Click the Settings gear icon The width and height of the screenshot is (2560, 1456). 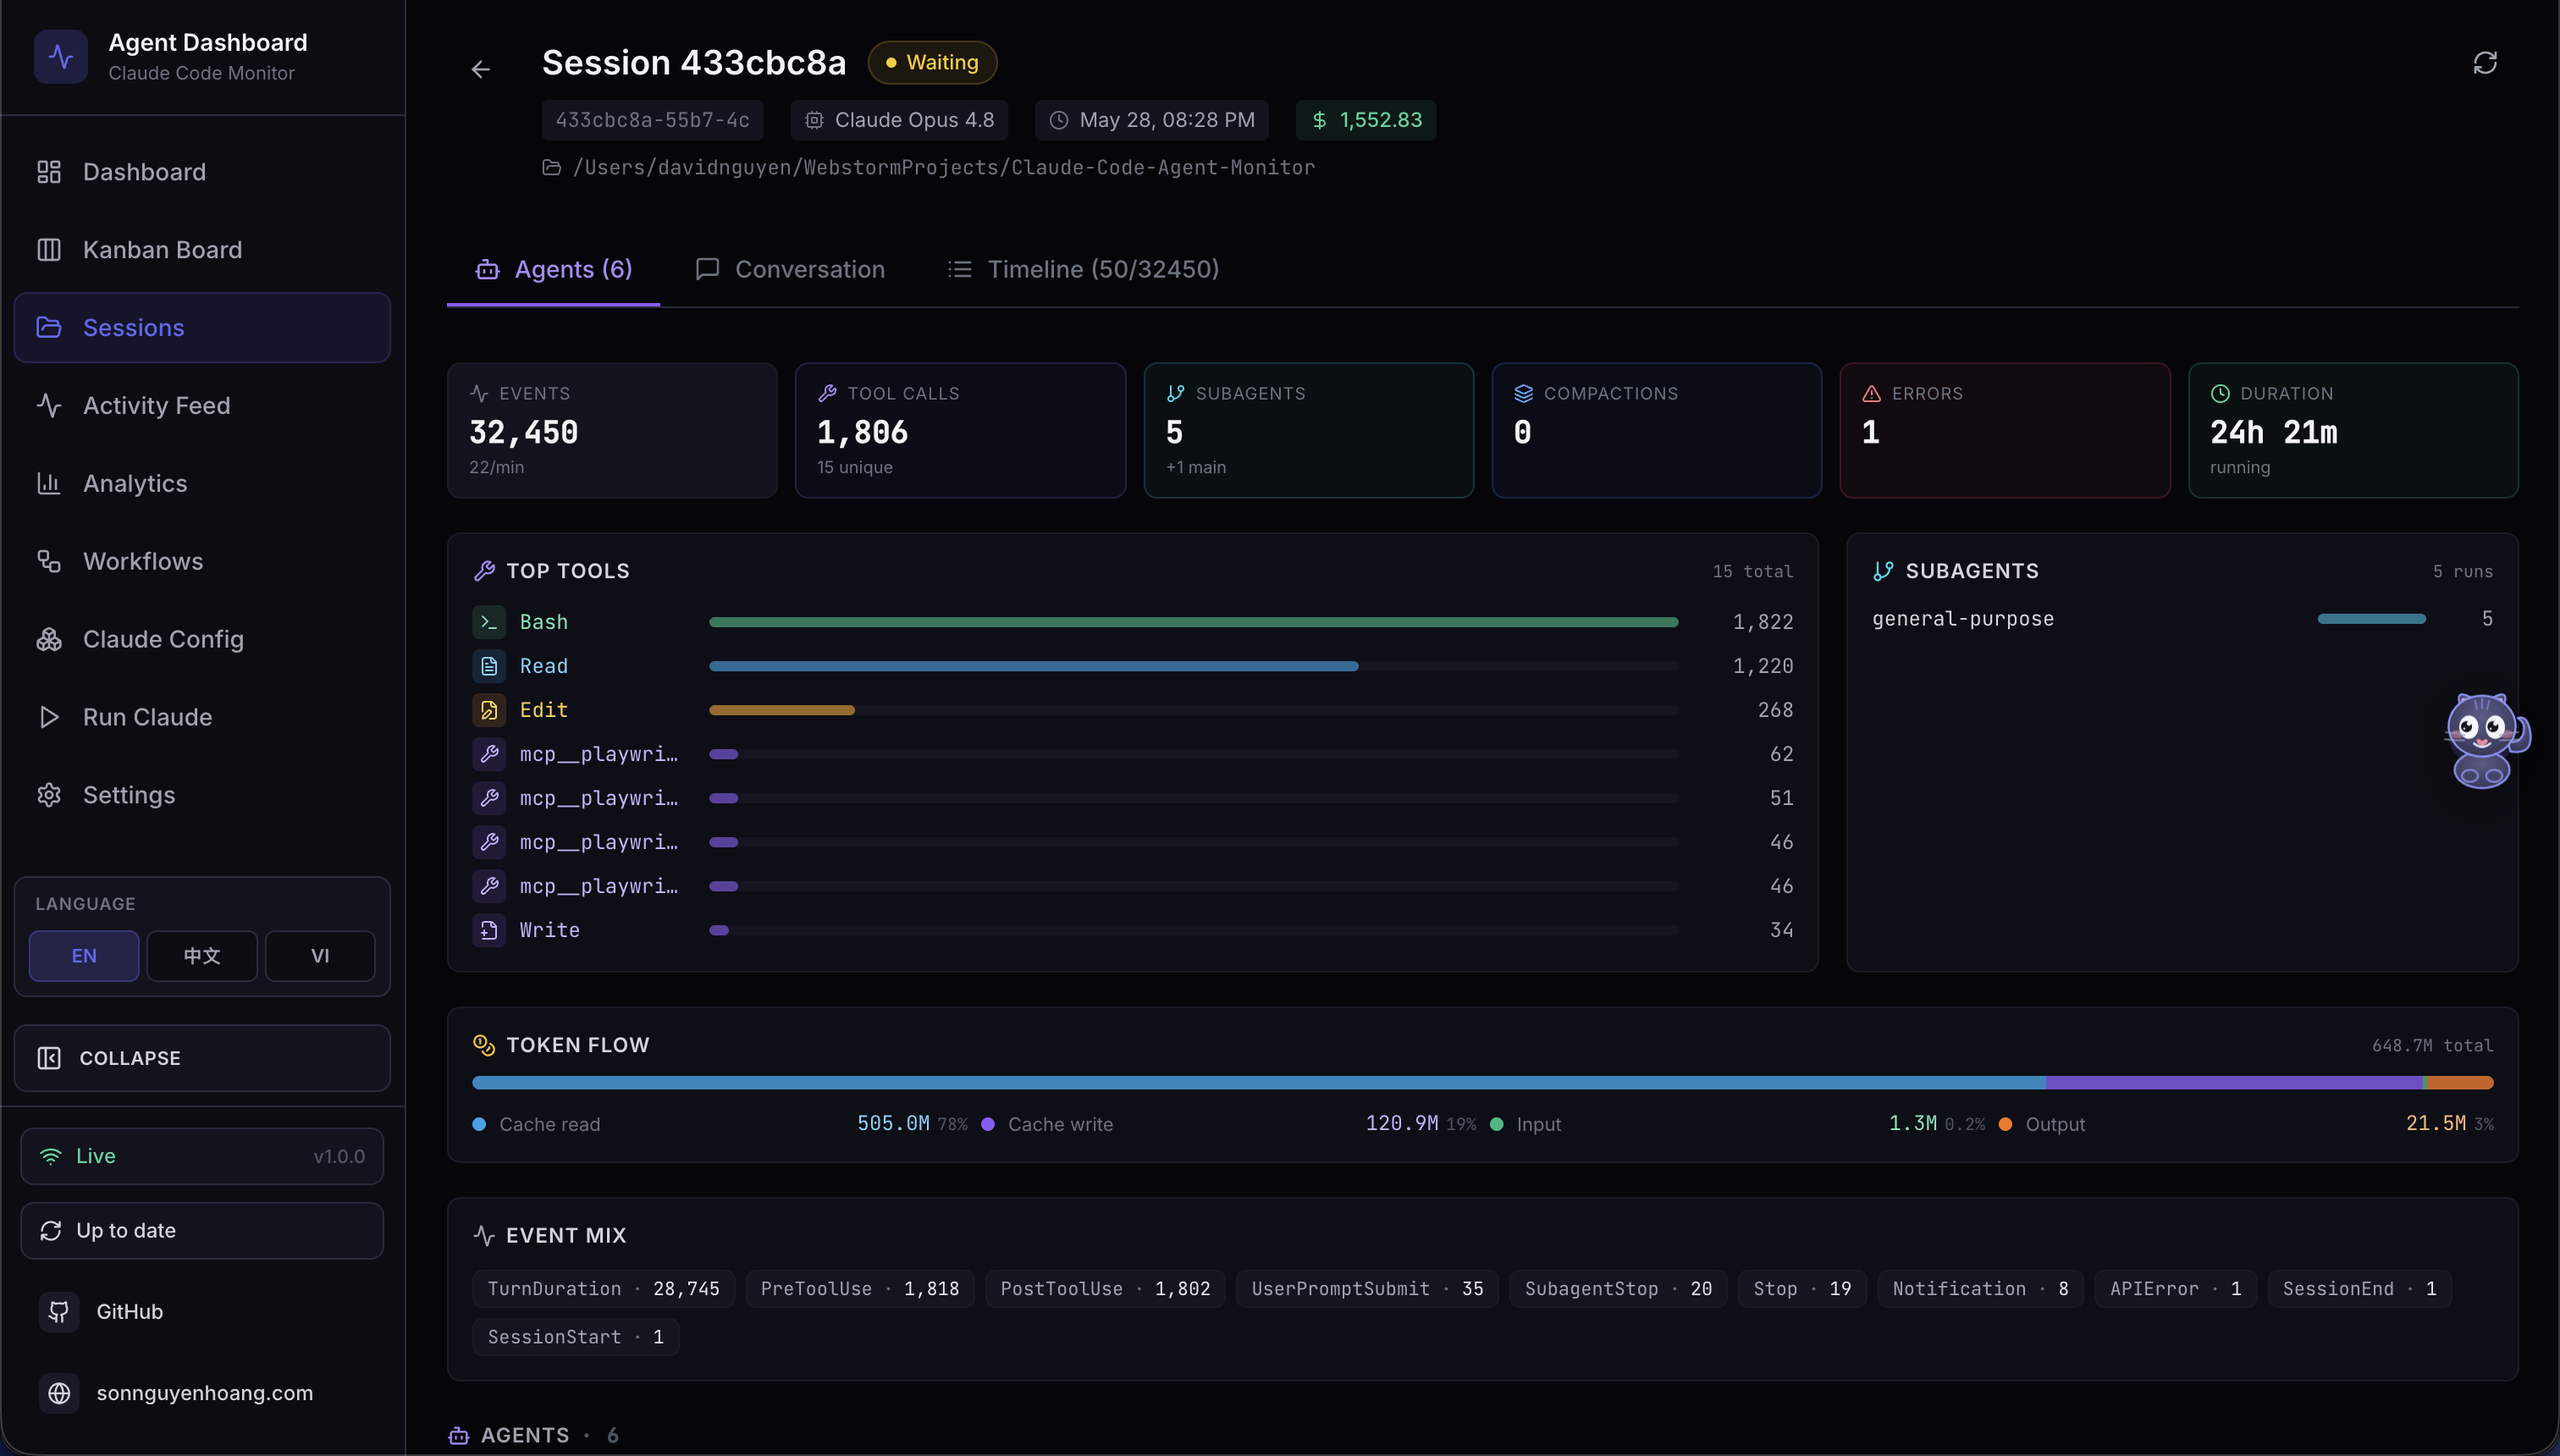(x=49, y=796)
